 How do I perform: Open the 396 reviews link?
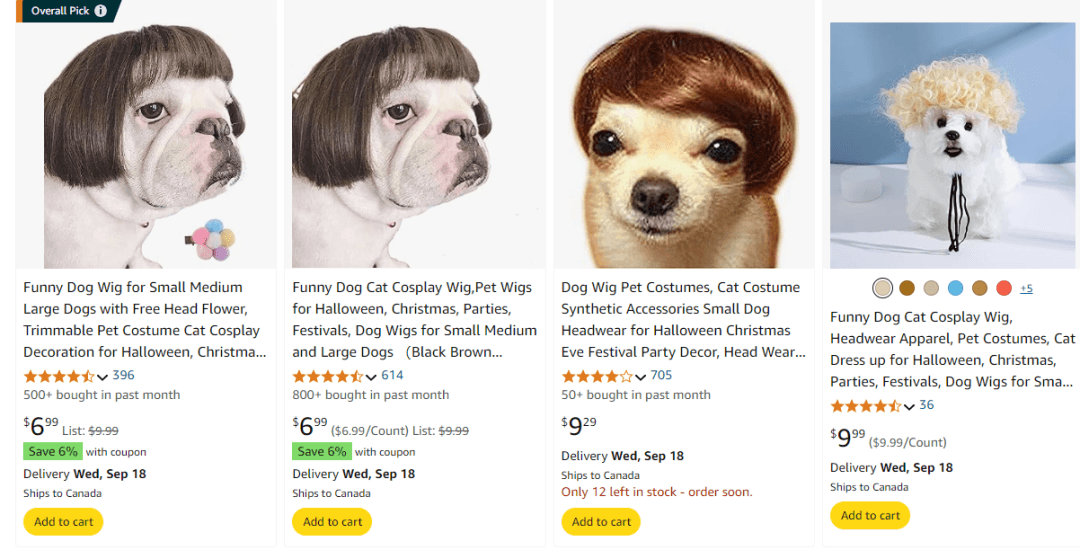click(x=123, y=376)
